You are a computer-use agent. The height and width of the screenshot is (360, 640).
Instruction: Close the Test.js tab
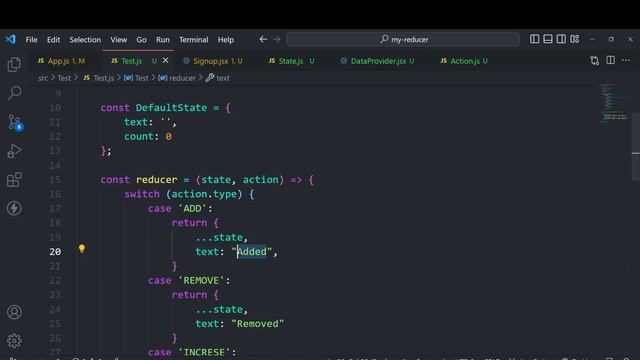pos(165,60)
